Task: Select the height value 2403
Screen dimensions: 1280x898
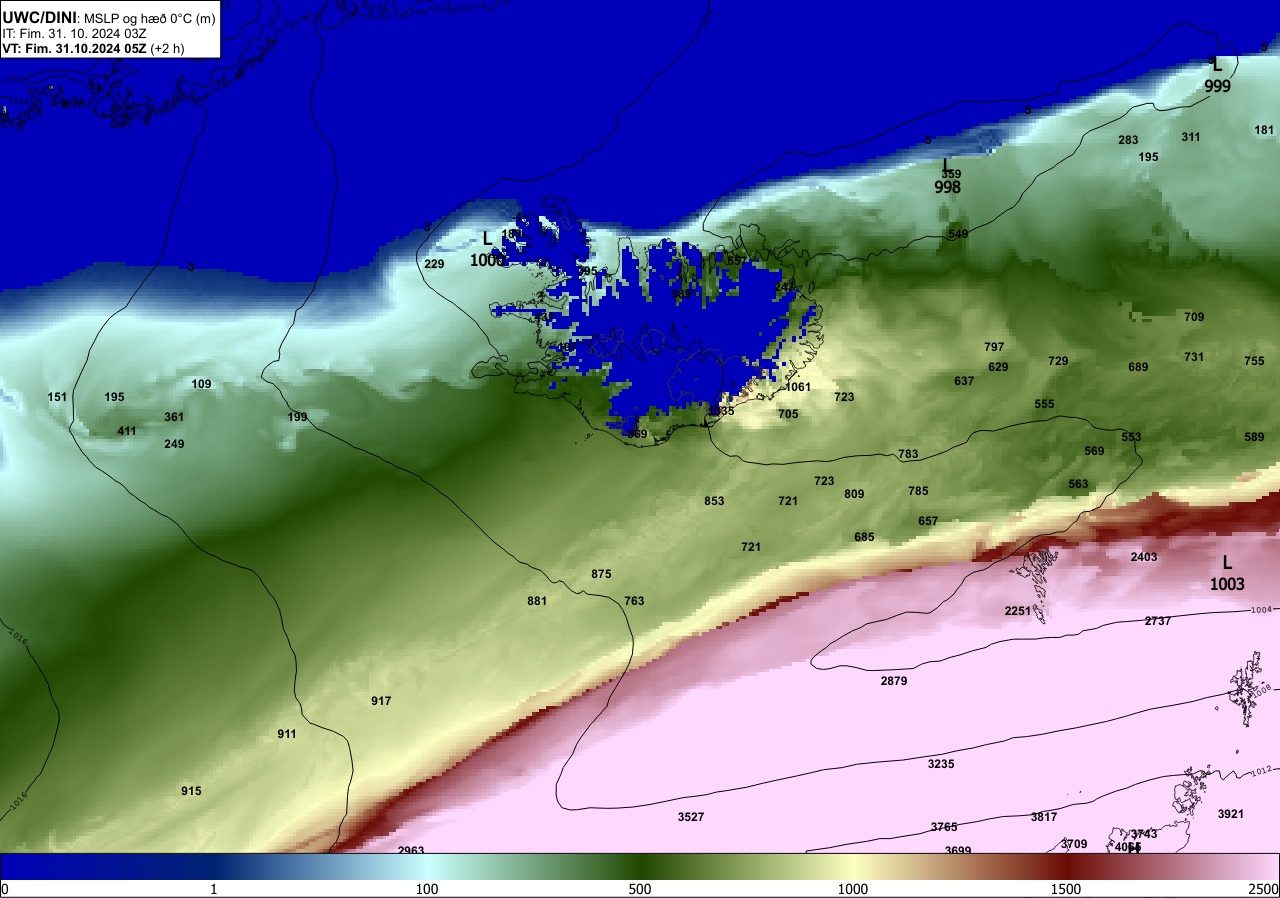Action: pos(1144,557)
